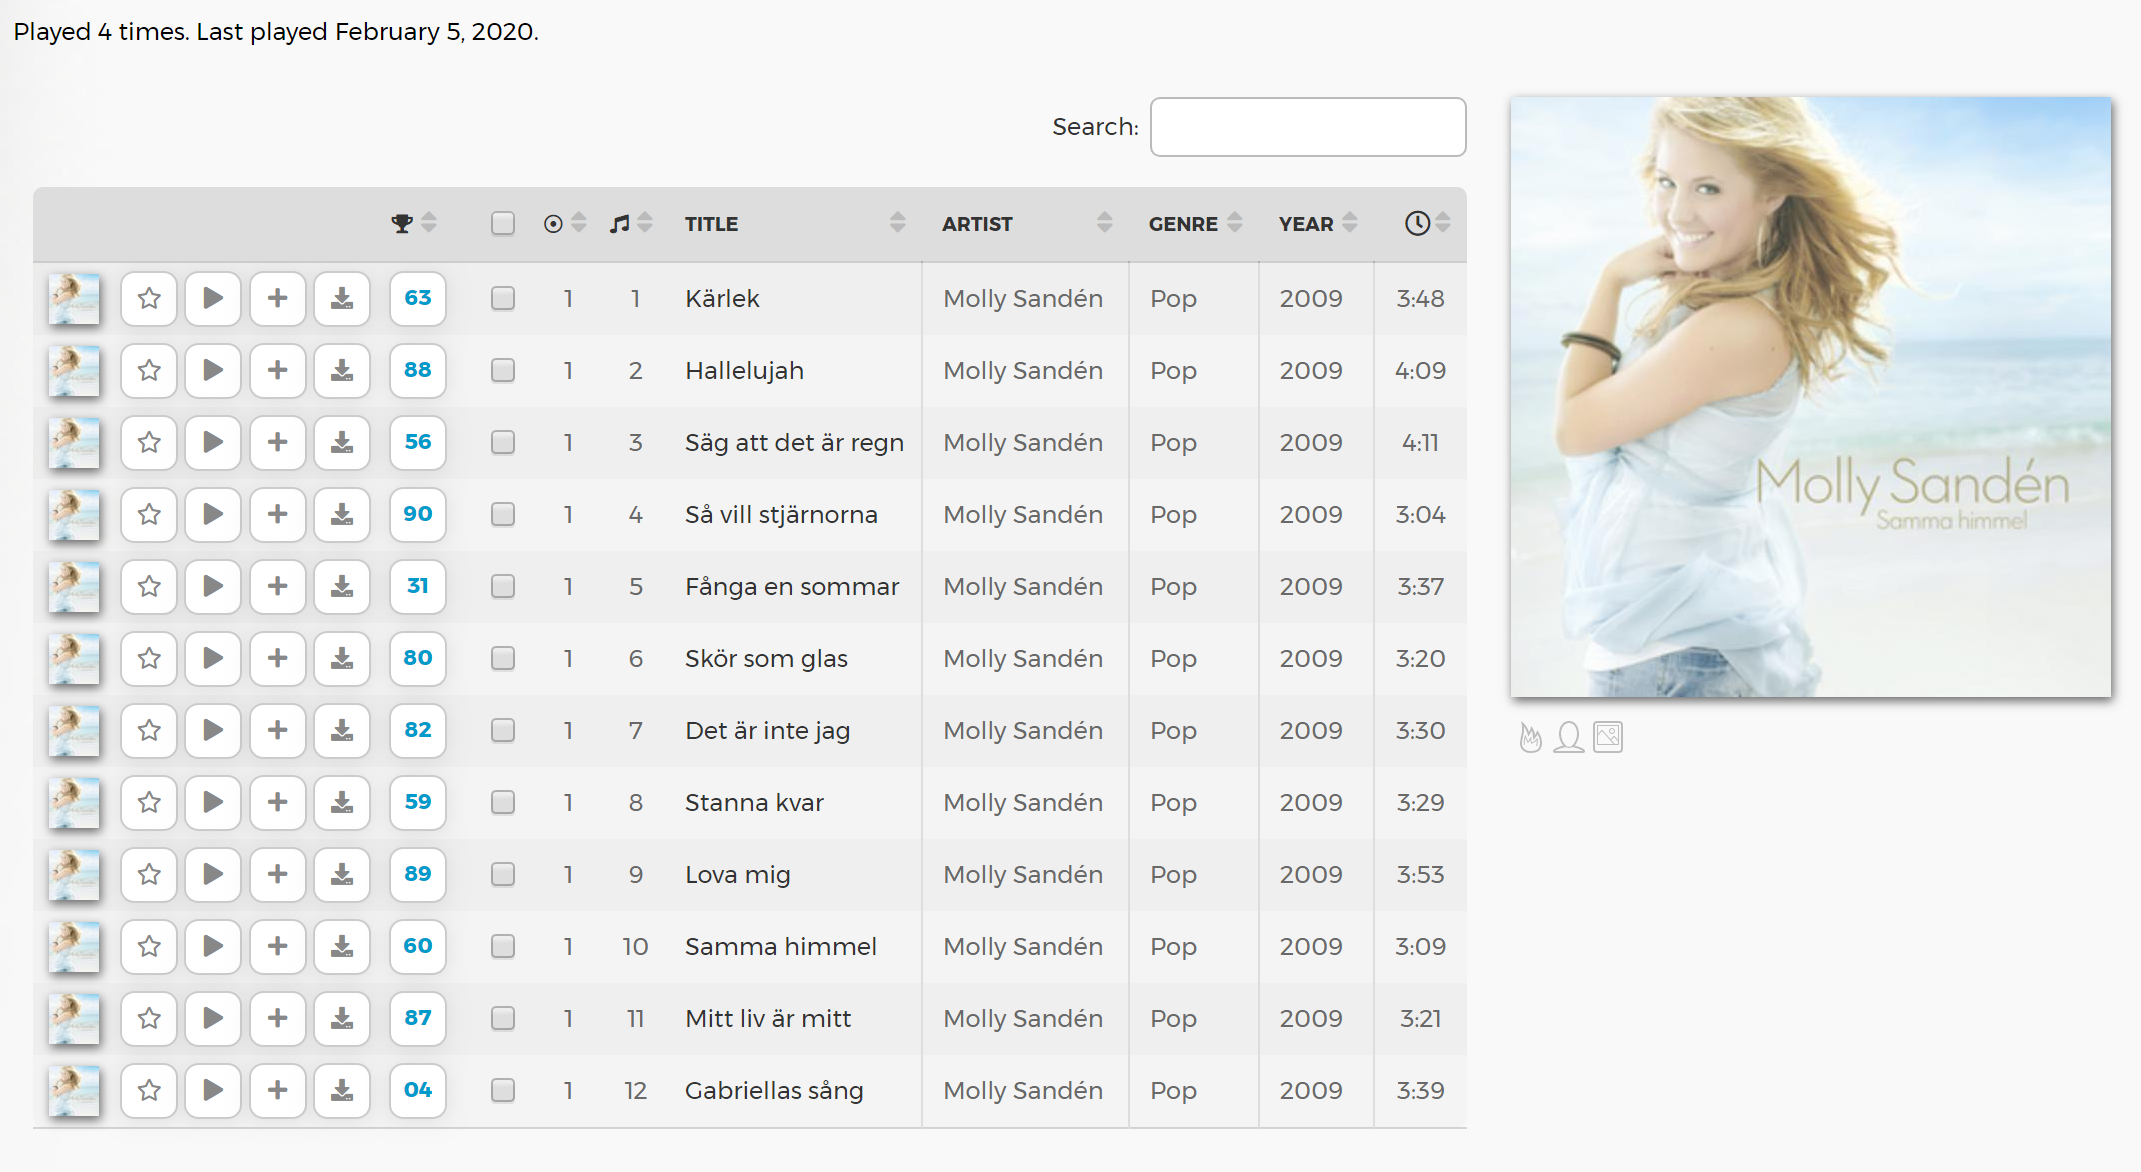The height and width of the screenshot is (1172, 2141).
Task: Download Gabriellas sång track
Action: (x=342, y=1090)
